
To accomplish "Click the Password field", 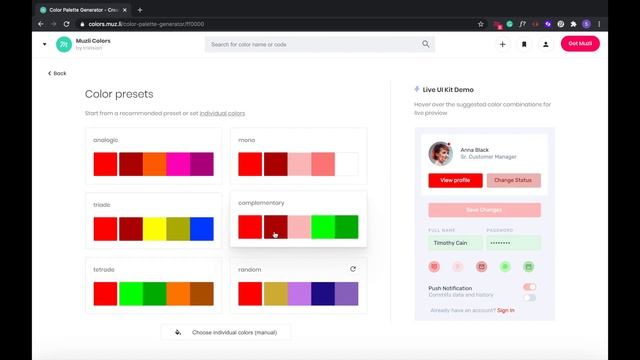I will 513,243.
